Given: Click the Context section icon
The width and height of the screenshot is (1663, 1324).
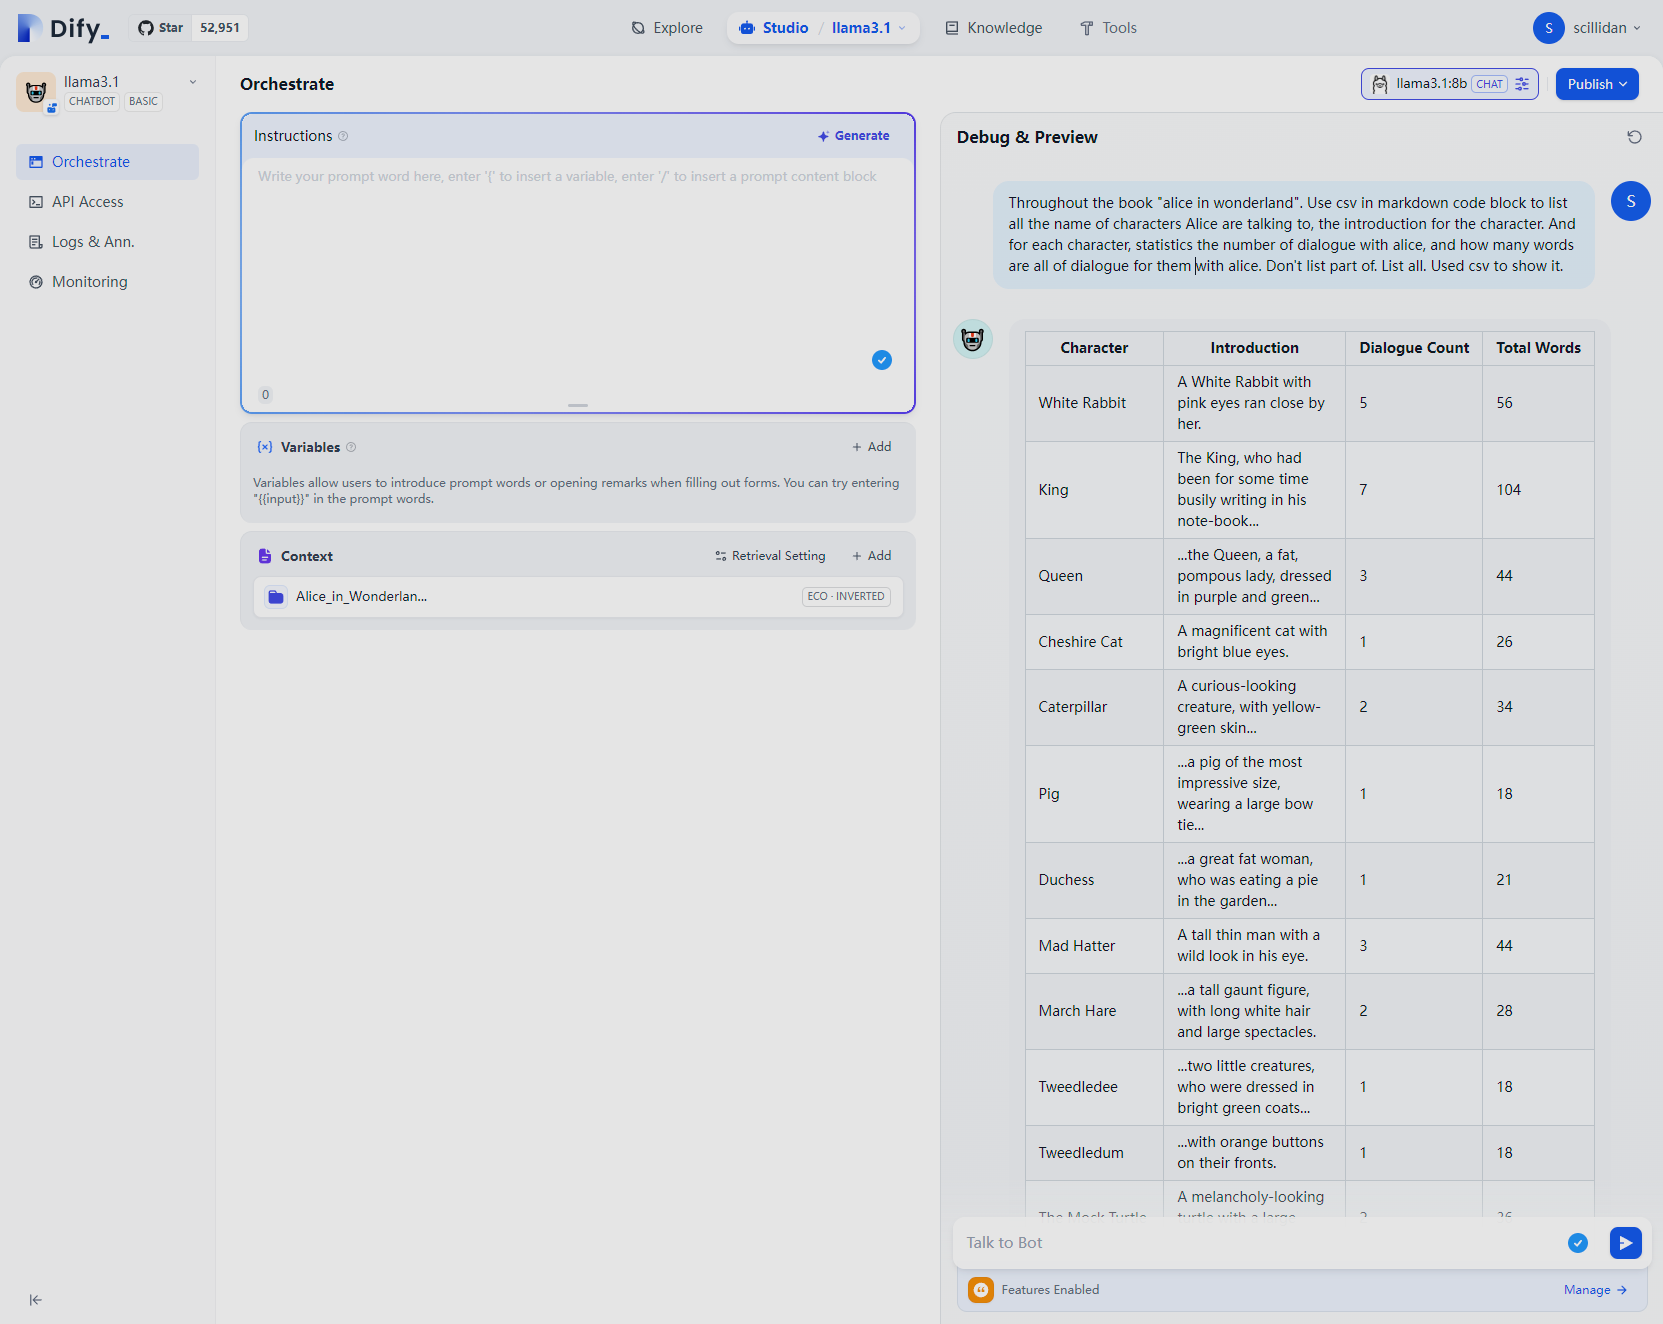Looking at the screenshot, I should click(x=265, y=556).
